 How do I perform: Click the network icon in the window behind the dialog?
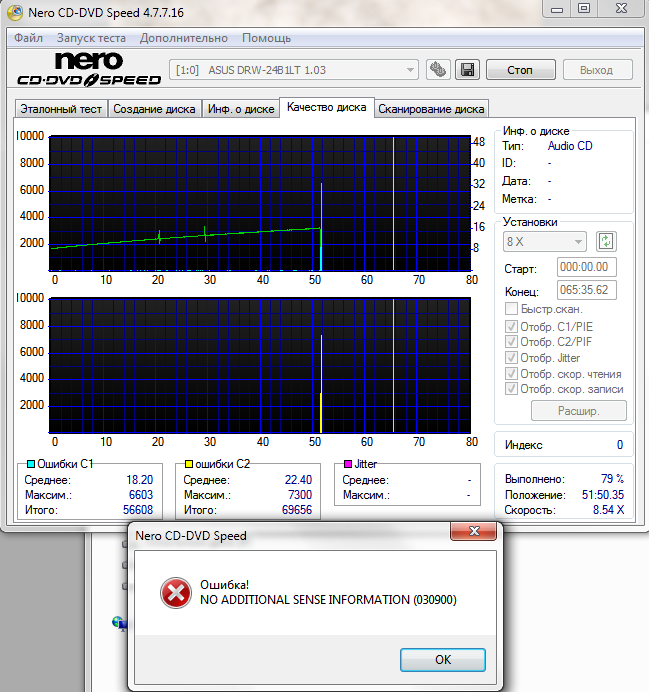(x=119, y=624)
